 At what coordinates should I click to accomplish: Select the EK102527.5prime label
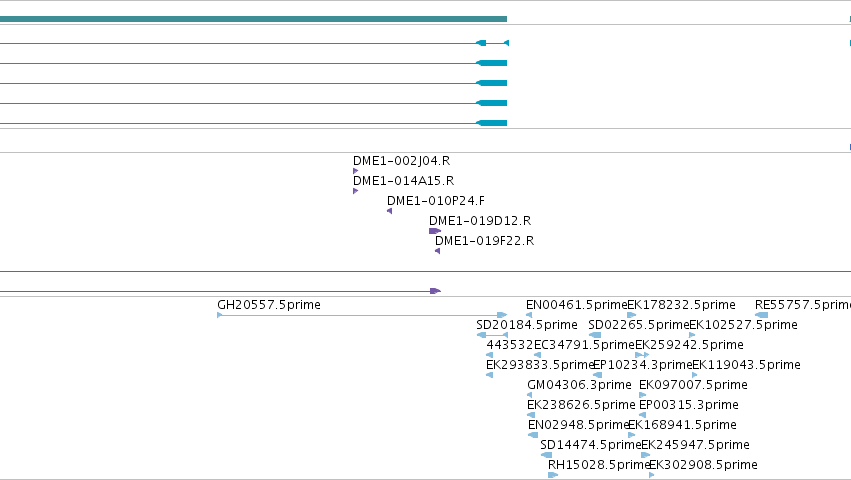point(744,325)
